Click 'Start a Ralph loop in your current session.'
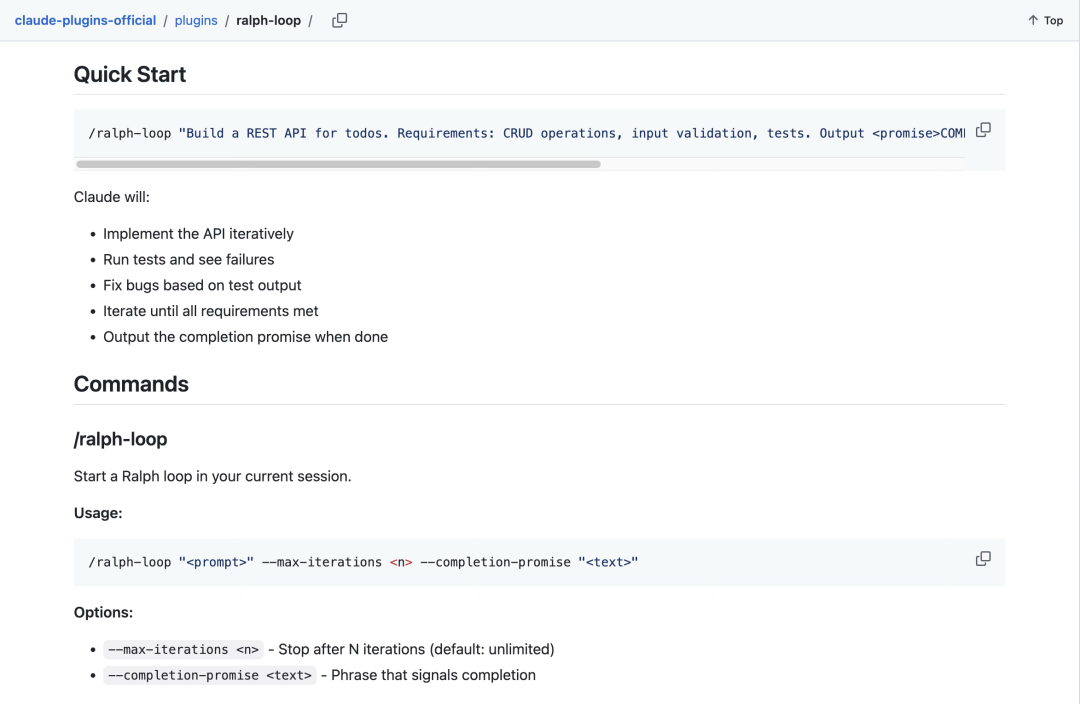Viewport: 1080px width, 704px height. [212, 477]
